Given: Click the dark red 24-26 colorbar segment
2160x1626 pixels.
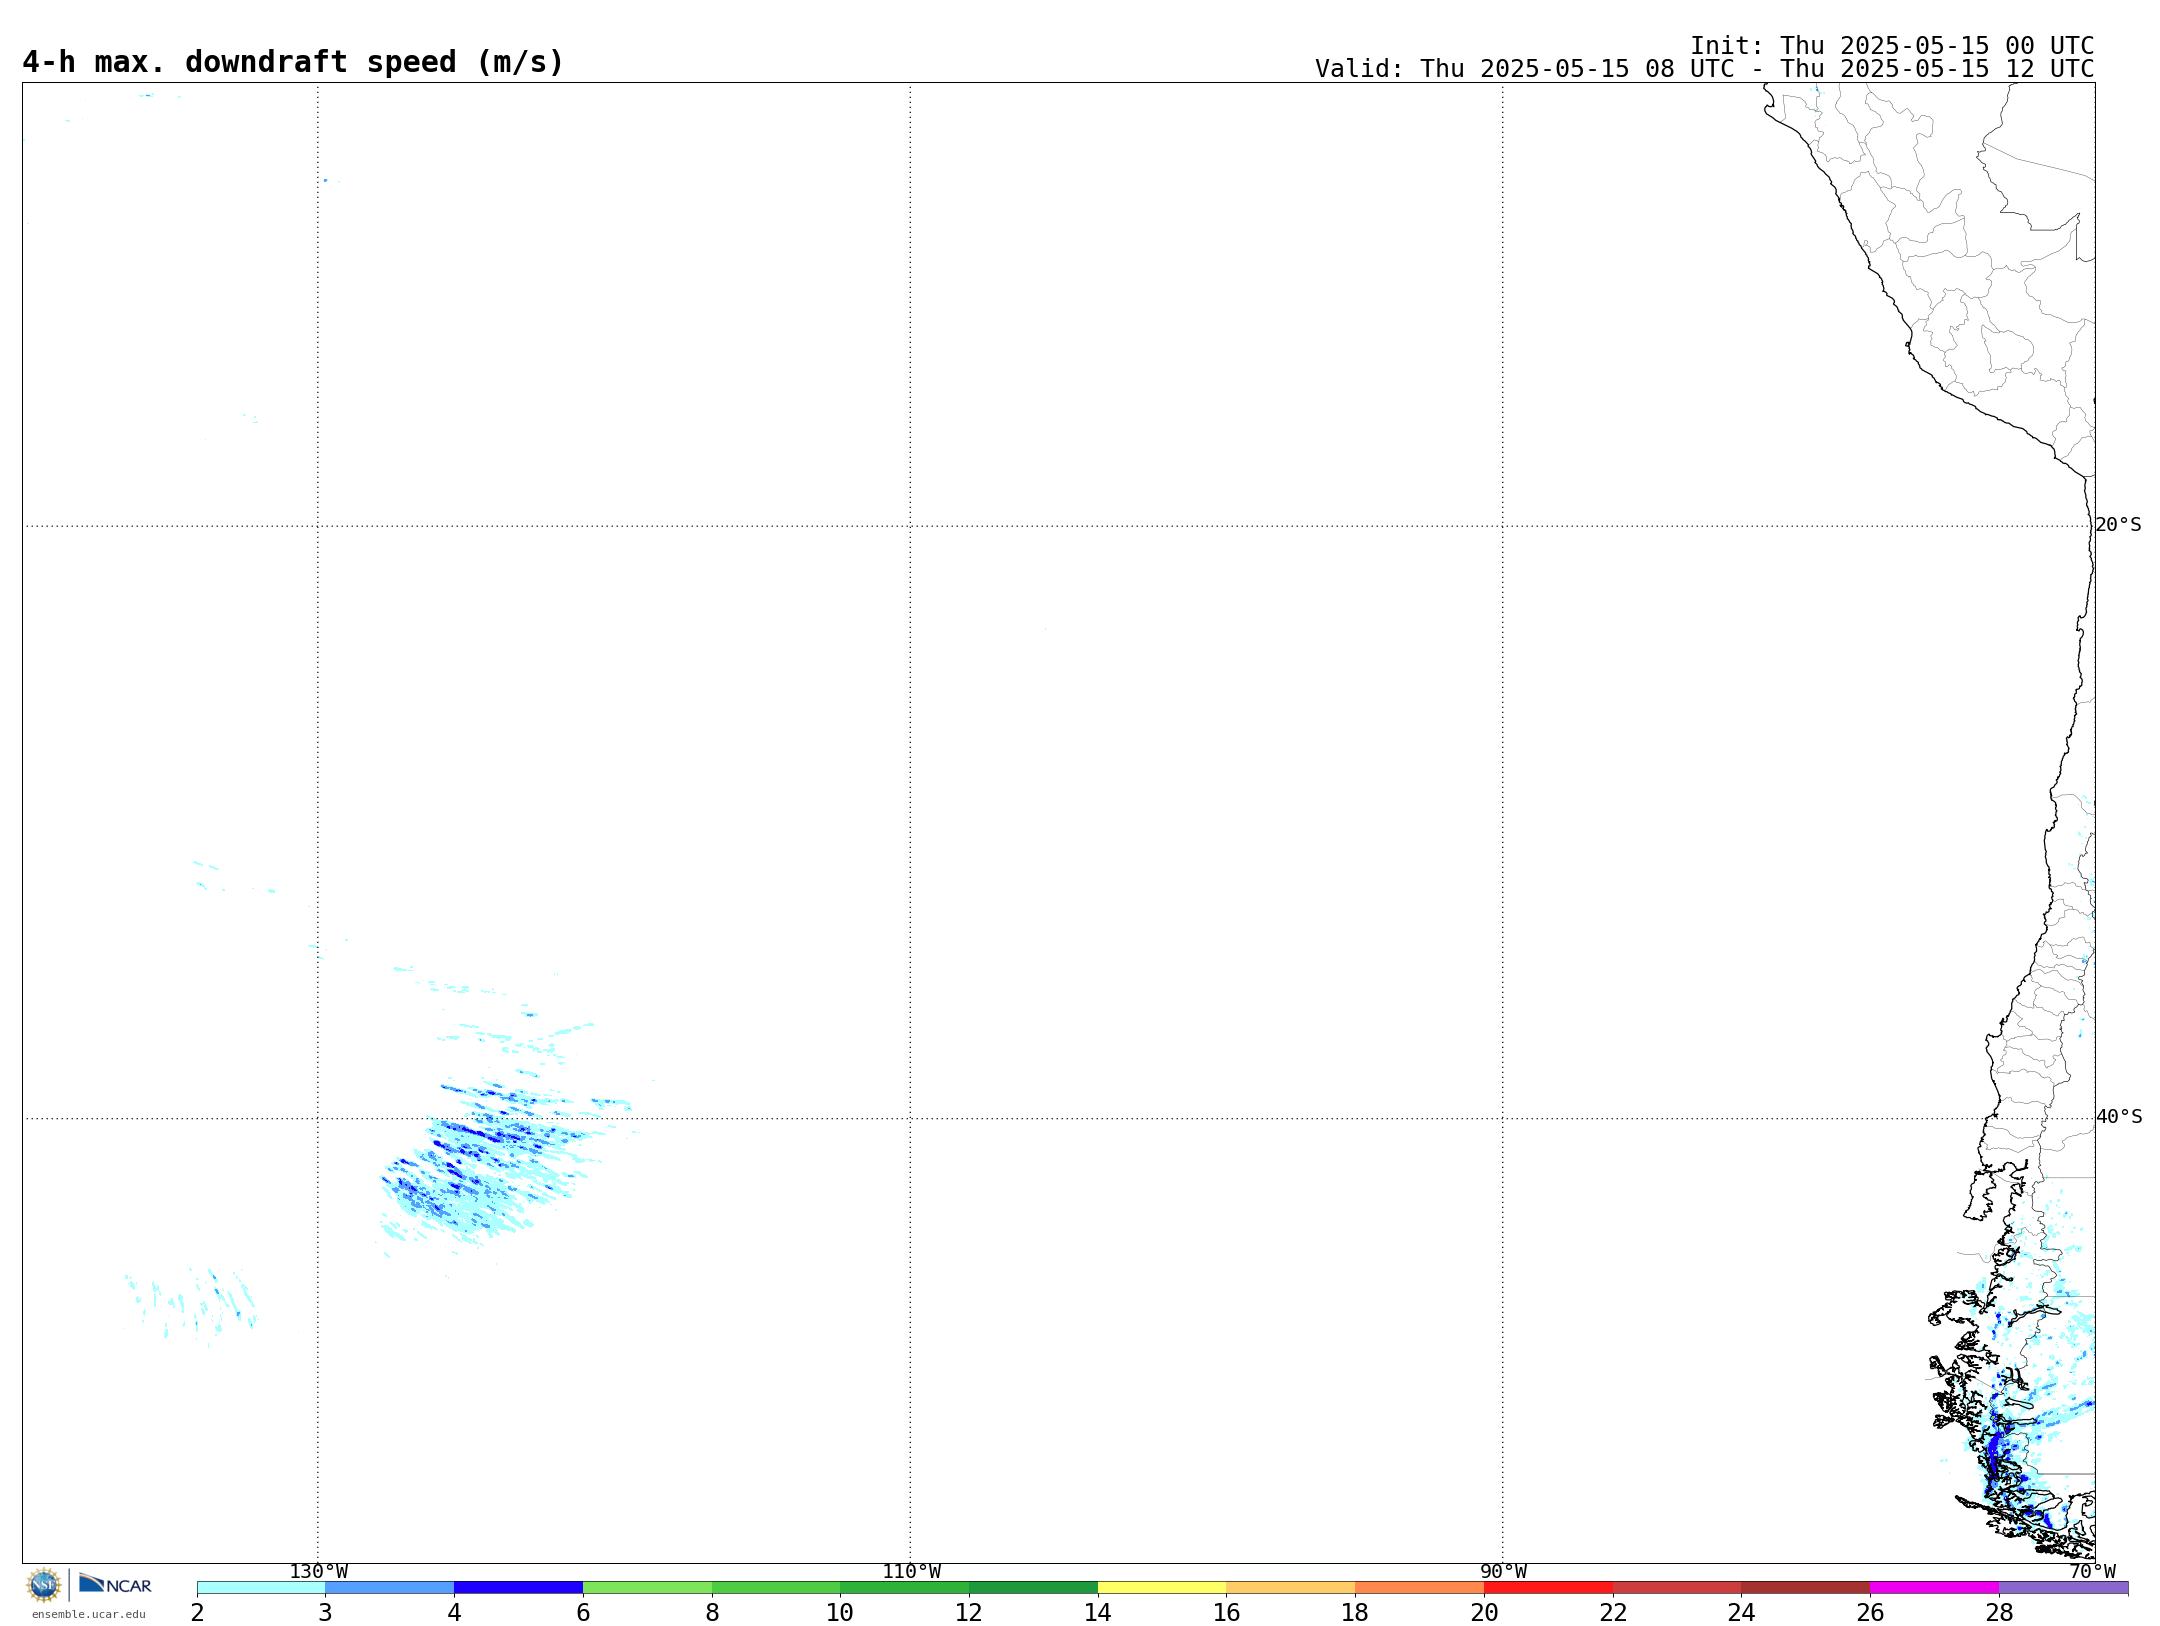Looking at the screenshot, I should pyautogui.click(x=1805, y=1588).
